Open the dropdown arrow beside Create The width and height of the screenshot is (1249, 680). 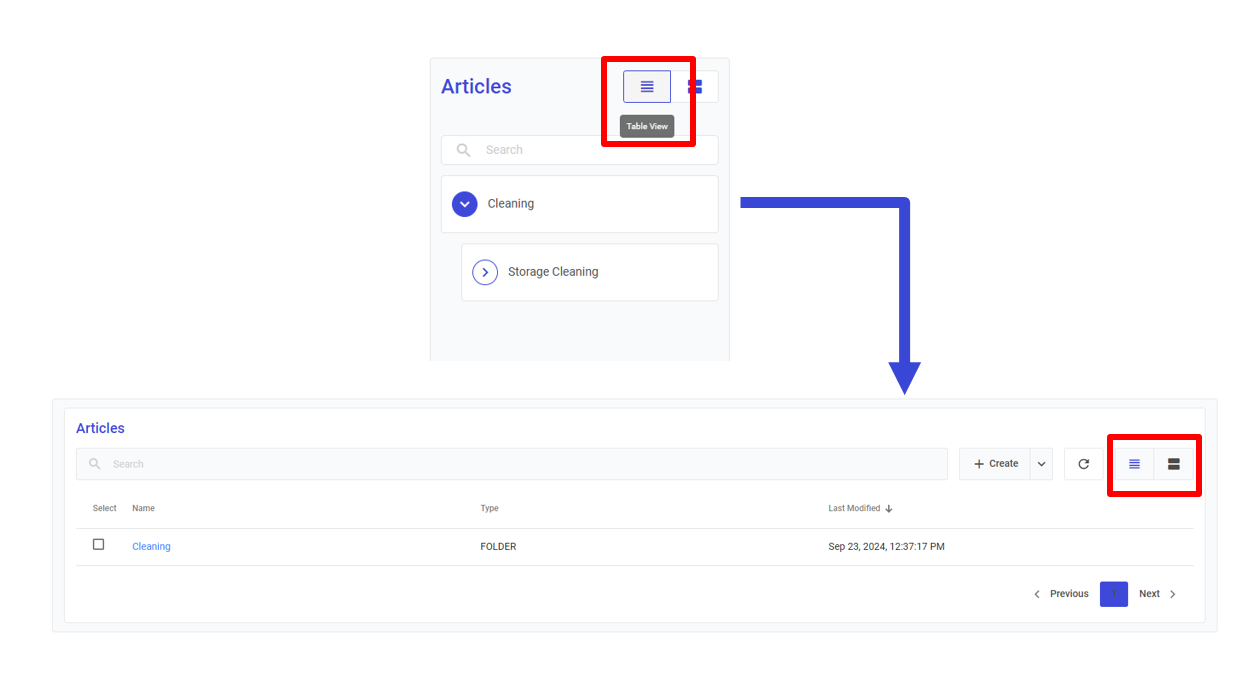[1041, 464]
